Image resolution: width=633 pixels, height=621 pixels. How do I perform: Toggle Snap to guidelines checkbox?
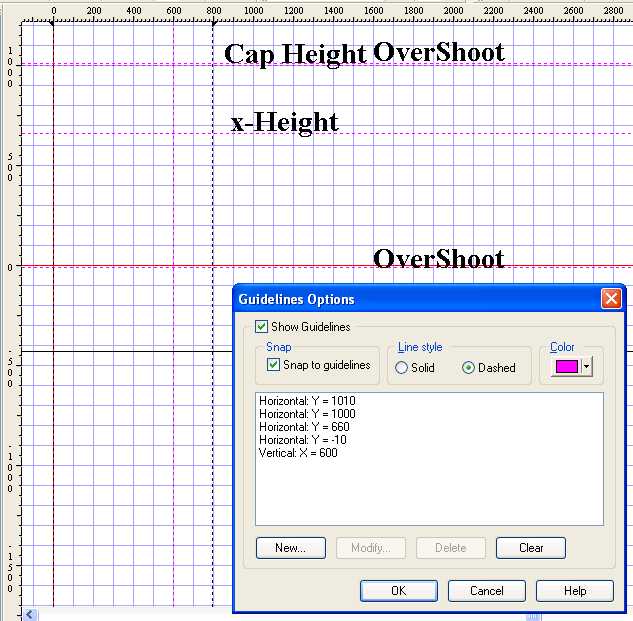(x=273, y=365)
